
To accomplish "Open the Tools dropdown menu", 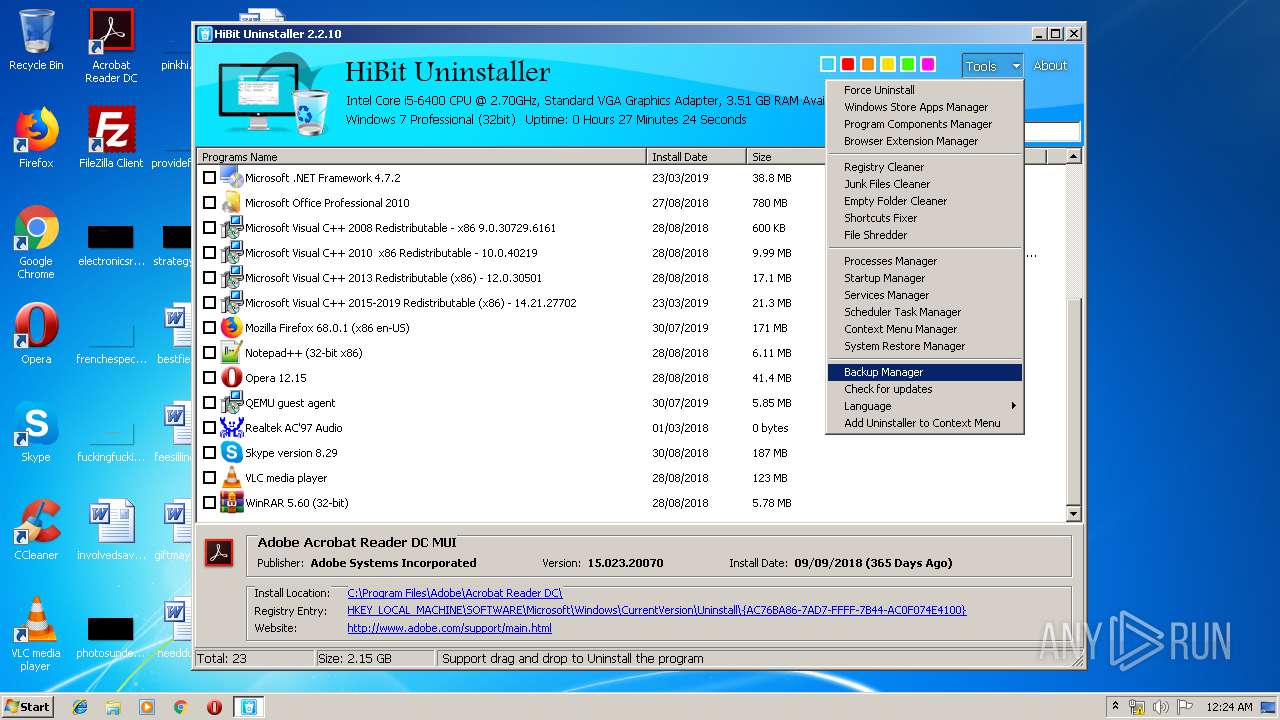I will (x=992, y=65).
